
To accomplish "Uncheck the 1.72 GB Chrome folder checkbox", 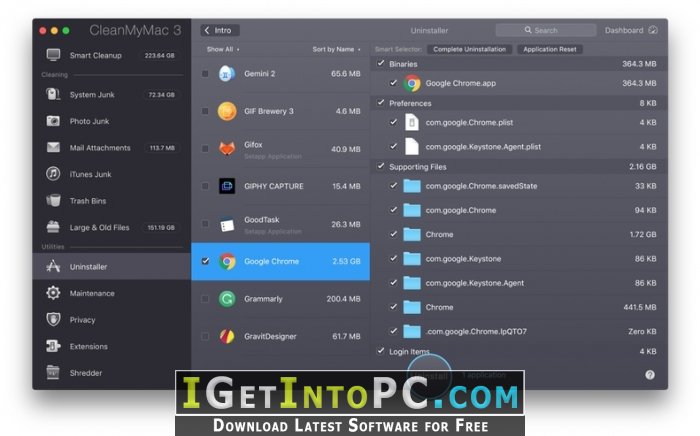I will [393, 234].
